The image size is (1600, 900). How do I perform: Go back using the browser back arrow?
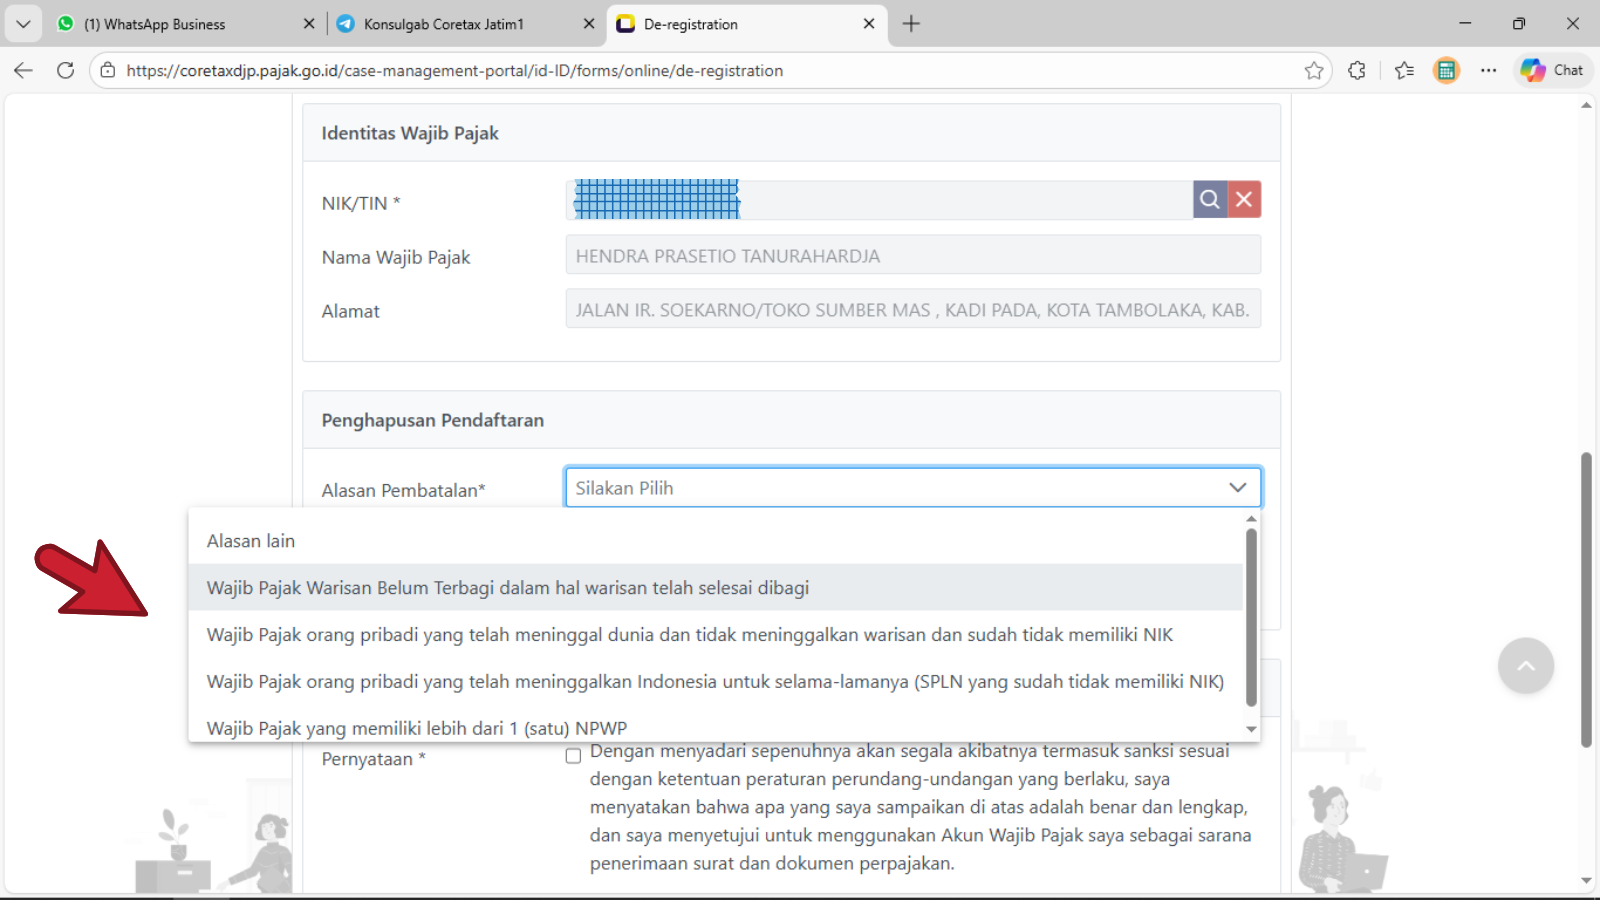(x=24, y=71)
